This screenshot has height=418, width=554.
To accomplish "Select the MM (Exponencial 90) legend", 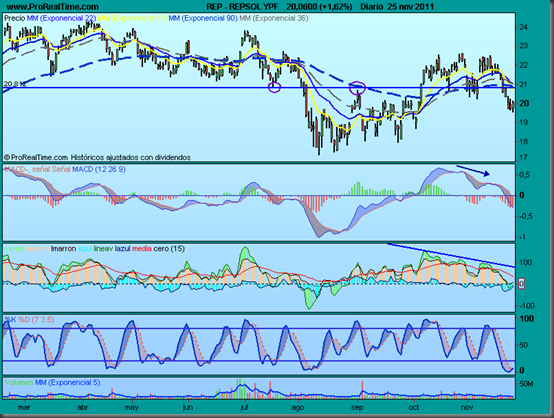I will coord(203,18).
